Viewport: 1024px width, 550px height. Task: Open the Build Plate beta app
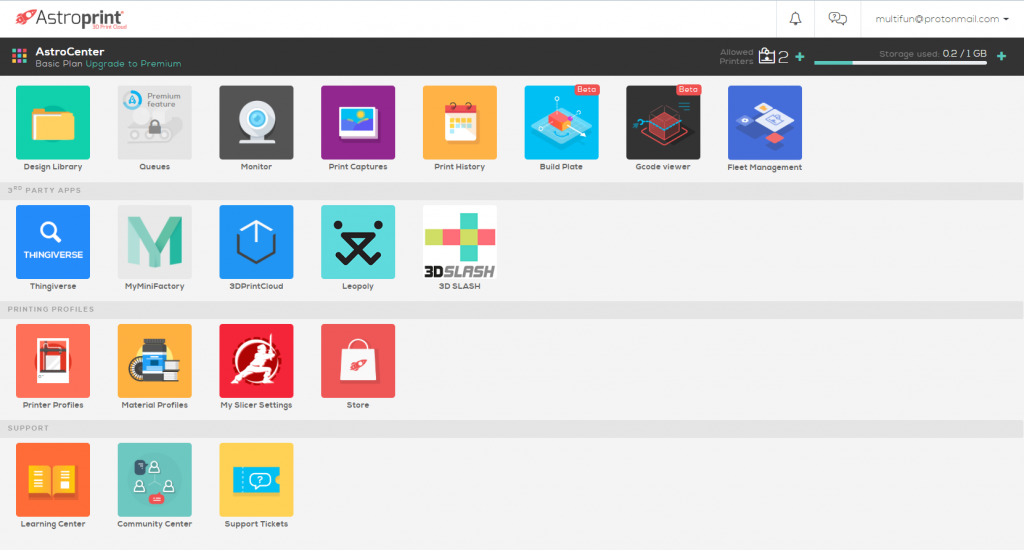coord(562,123)
